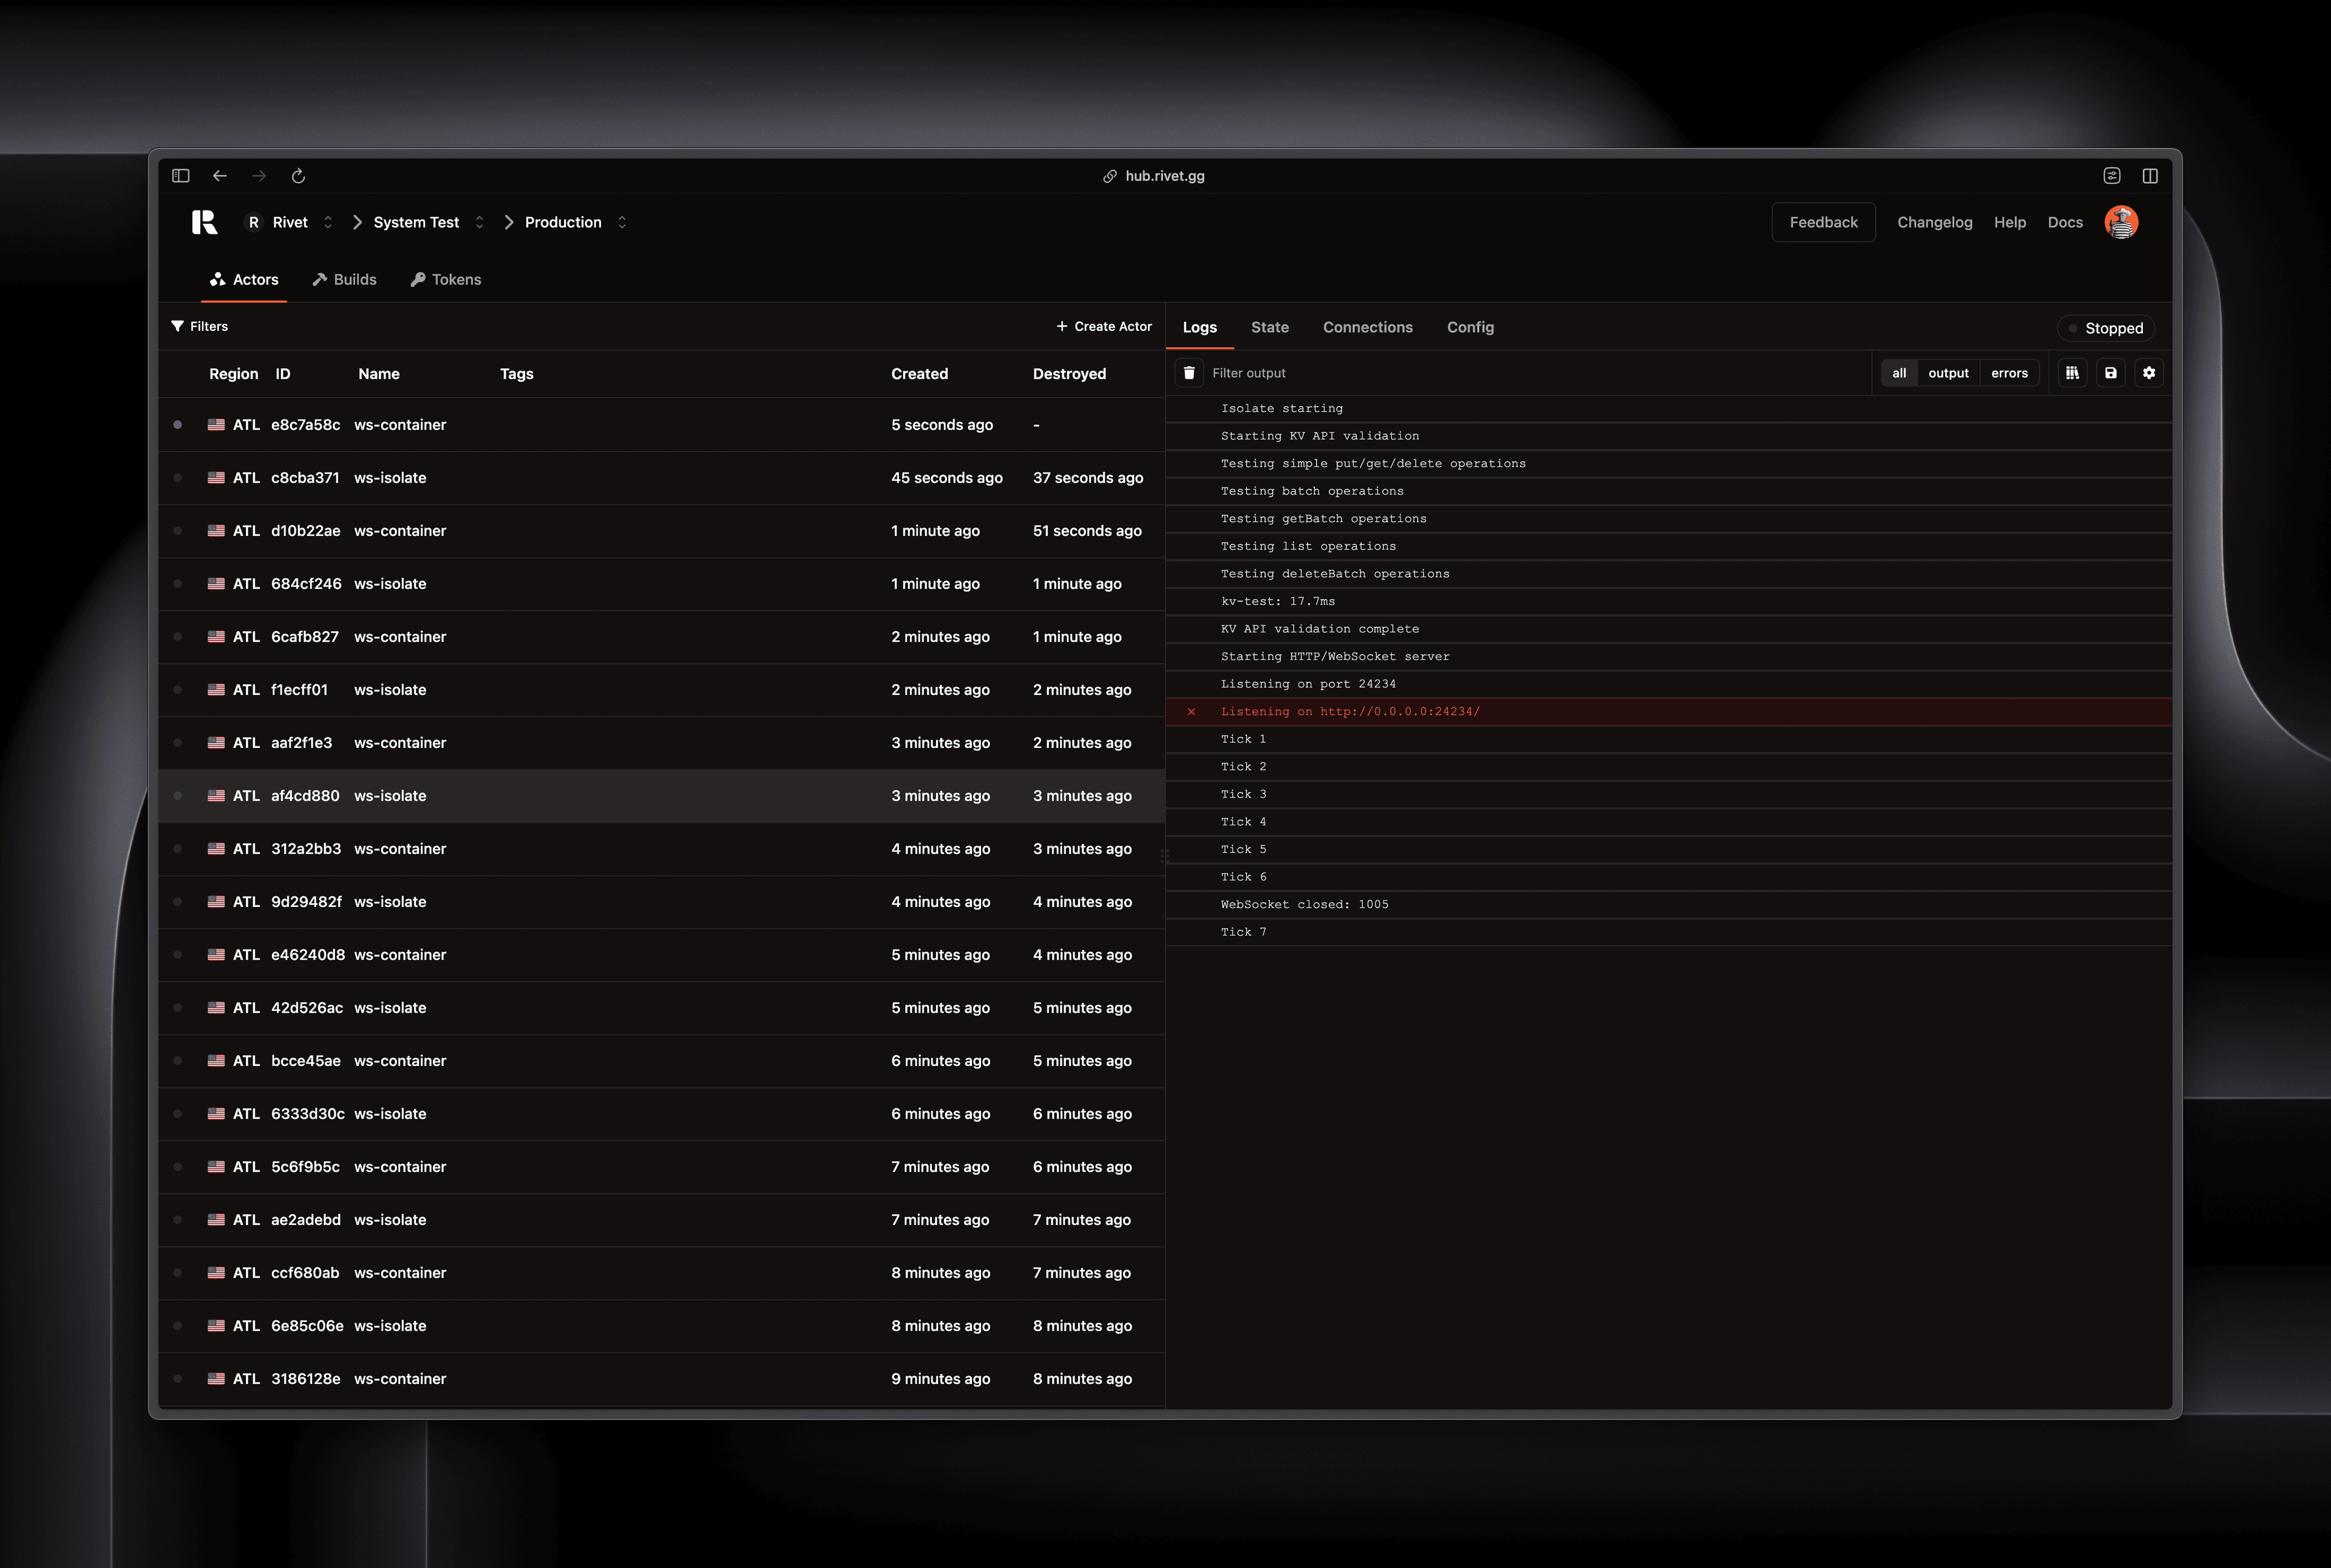Click the US flag in row ccf680ab

216,1273
